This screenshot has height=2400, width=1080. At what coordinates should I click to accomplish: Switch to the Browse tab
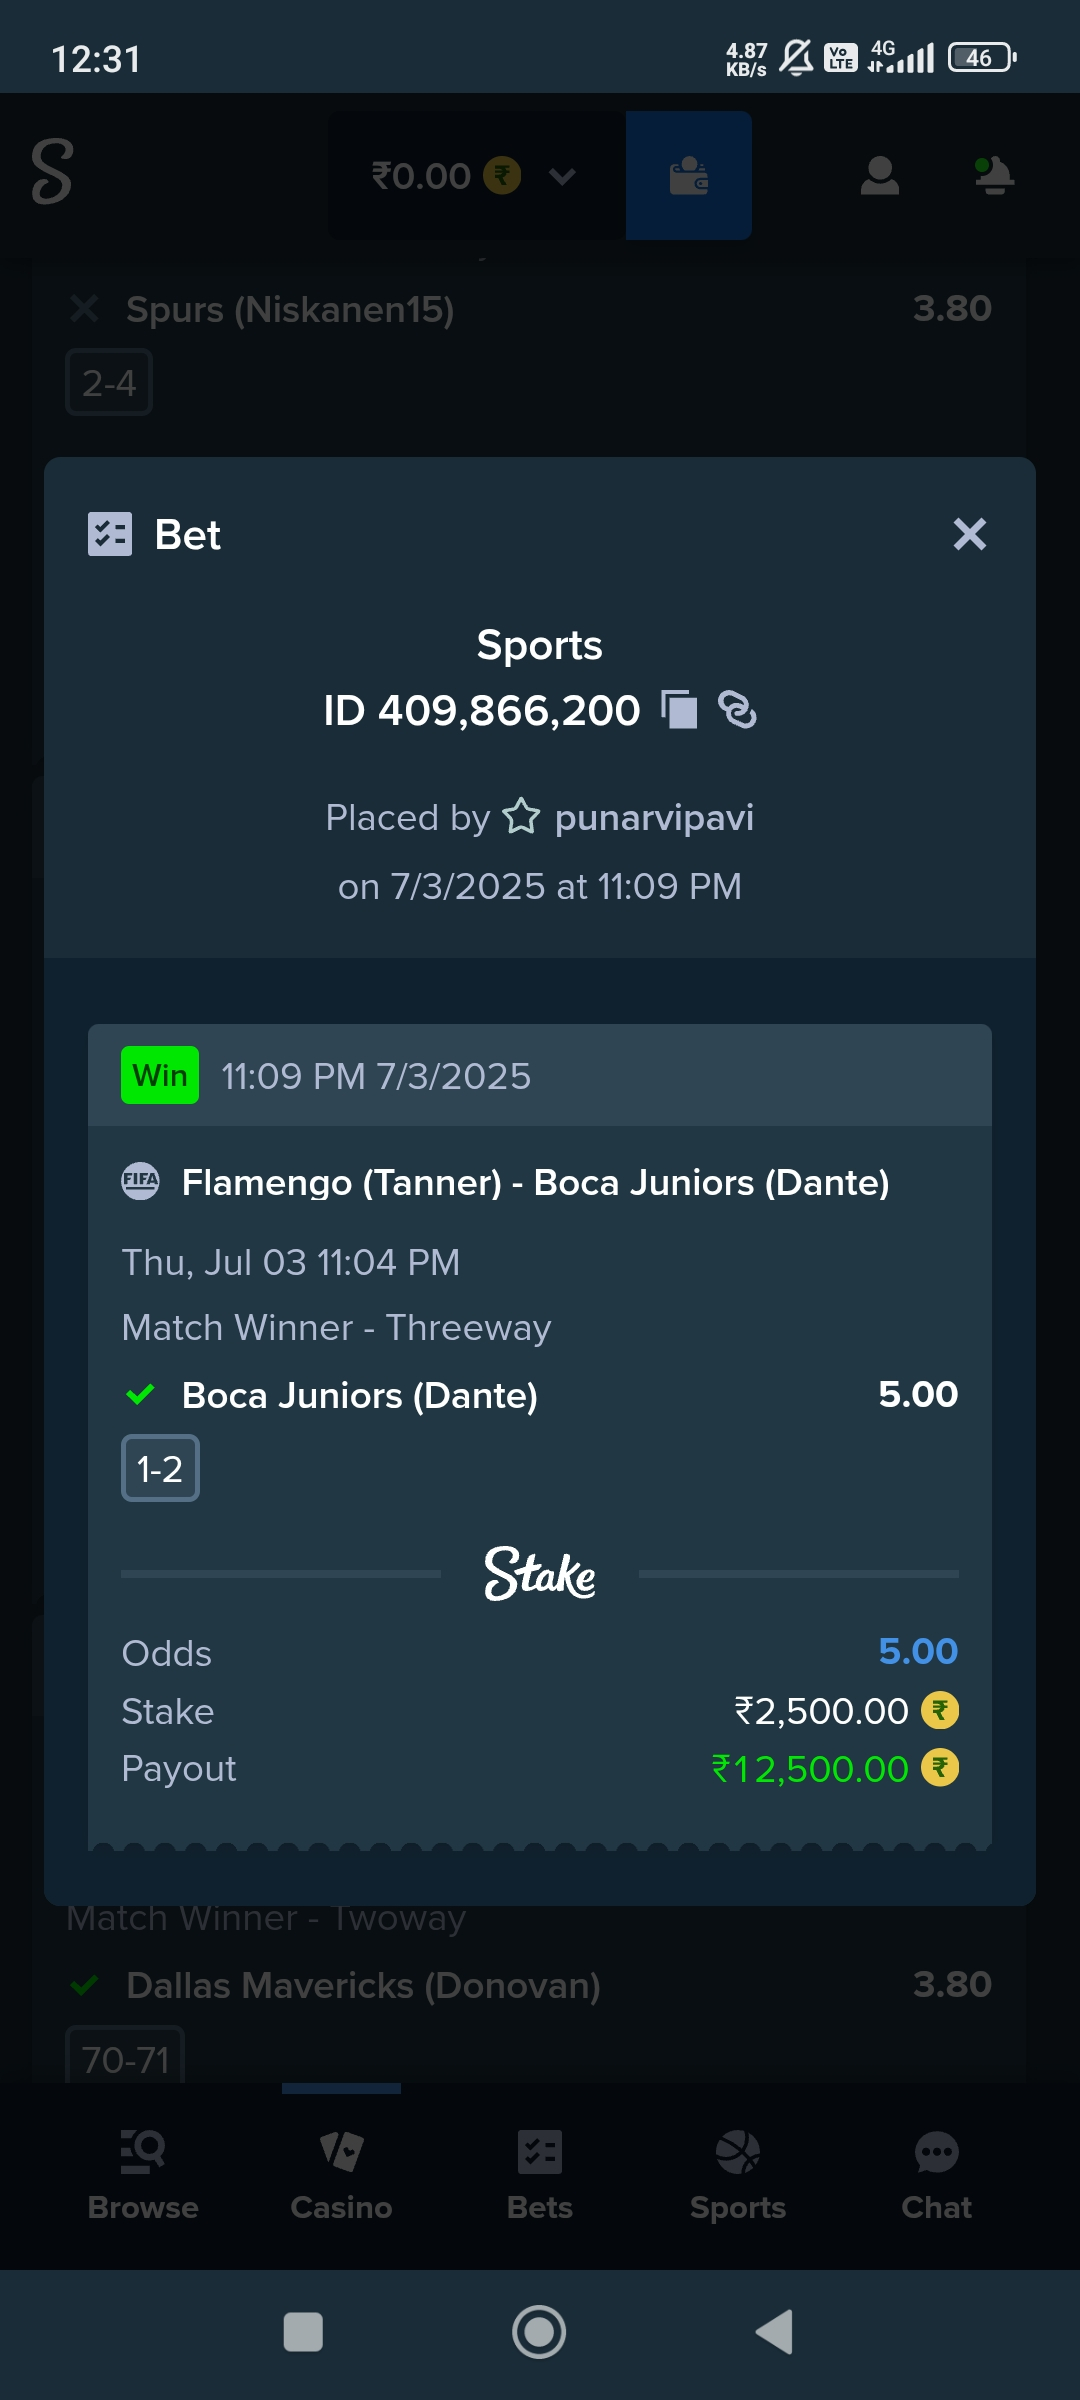(x=143, y=2177)
